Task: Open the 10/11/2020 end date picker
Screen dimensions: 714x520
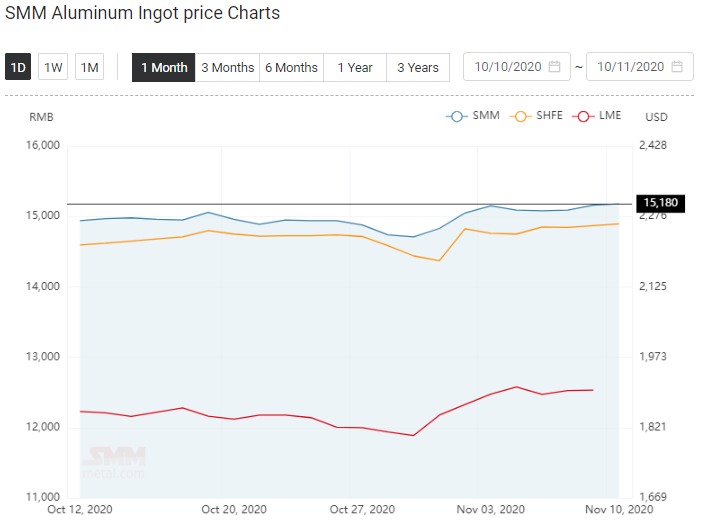Action: point(640,66)
